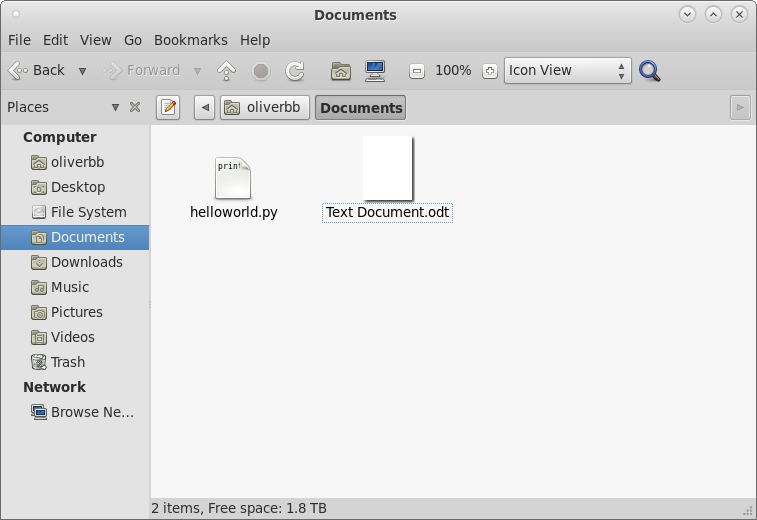Image resolution: width=757 pixels, height=520 pixels.
Task: Toggle the text location edit button
Action: (x=168, y=107)
